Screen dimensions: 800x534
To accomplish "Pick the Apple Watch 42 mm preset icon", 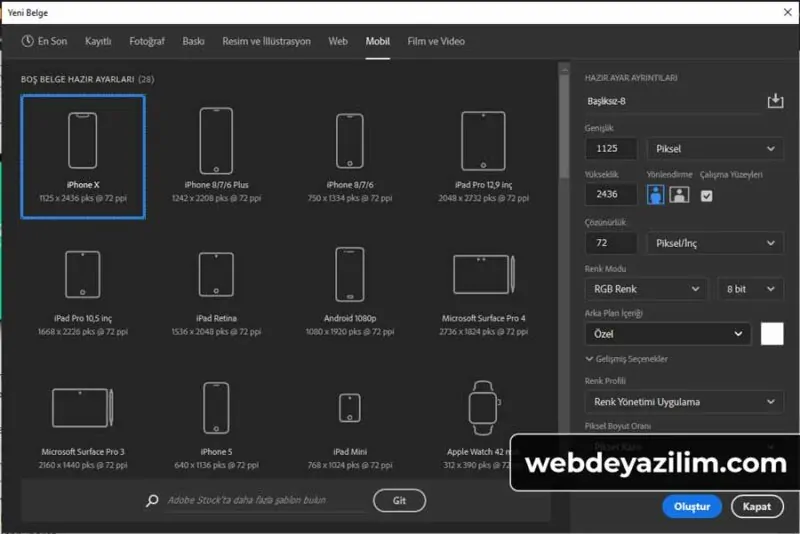I will (484, 408).
